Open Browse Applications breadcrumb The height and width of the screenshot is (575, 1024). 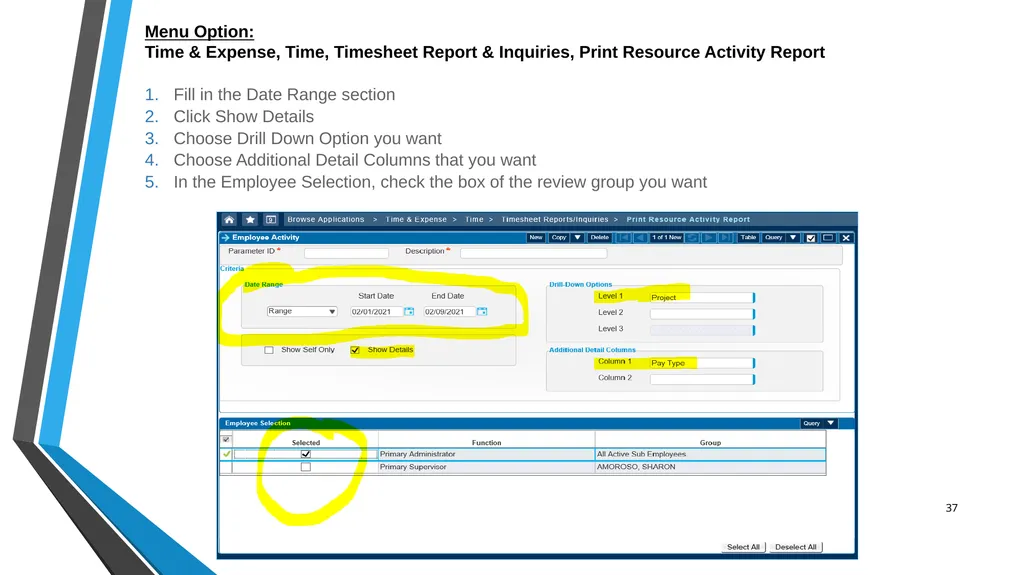(326, 220)
